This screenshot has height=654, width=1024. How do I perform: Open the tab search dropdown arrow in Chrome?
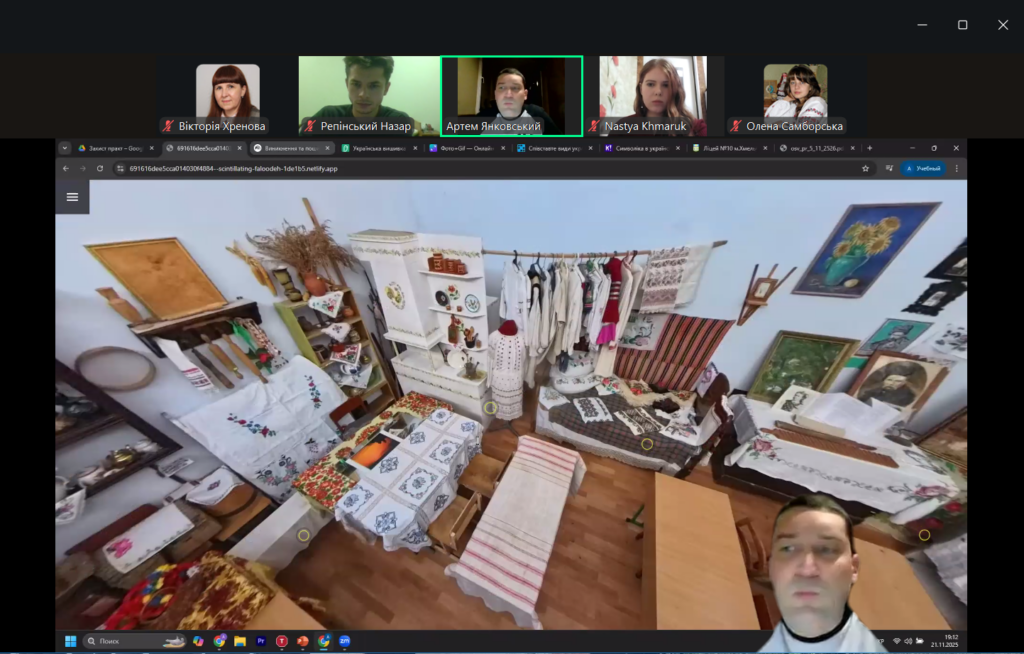pyautogui.click(x=65, y=148)
